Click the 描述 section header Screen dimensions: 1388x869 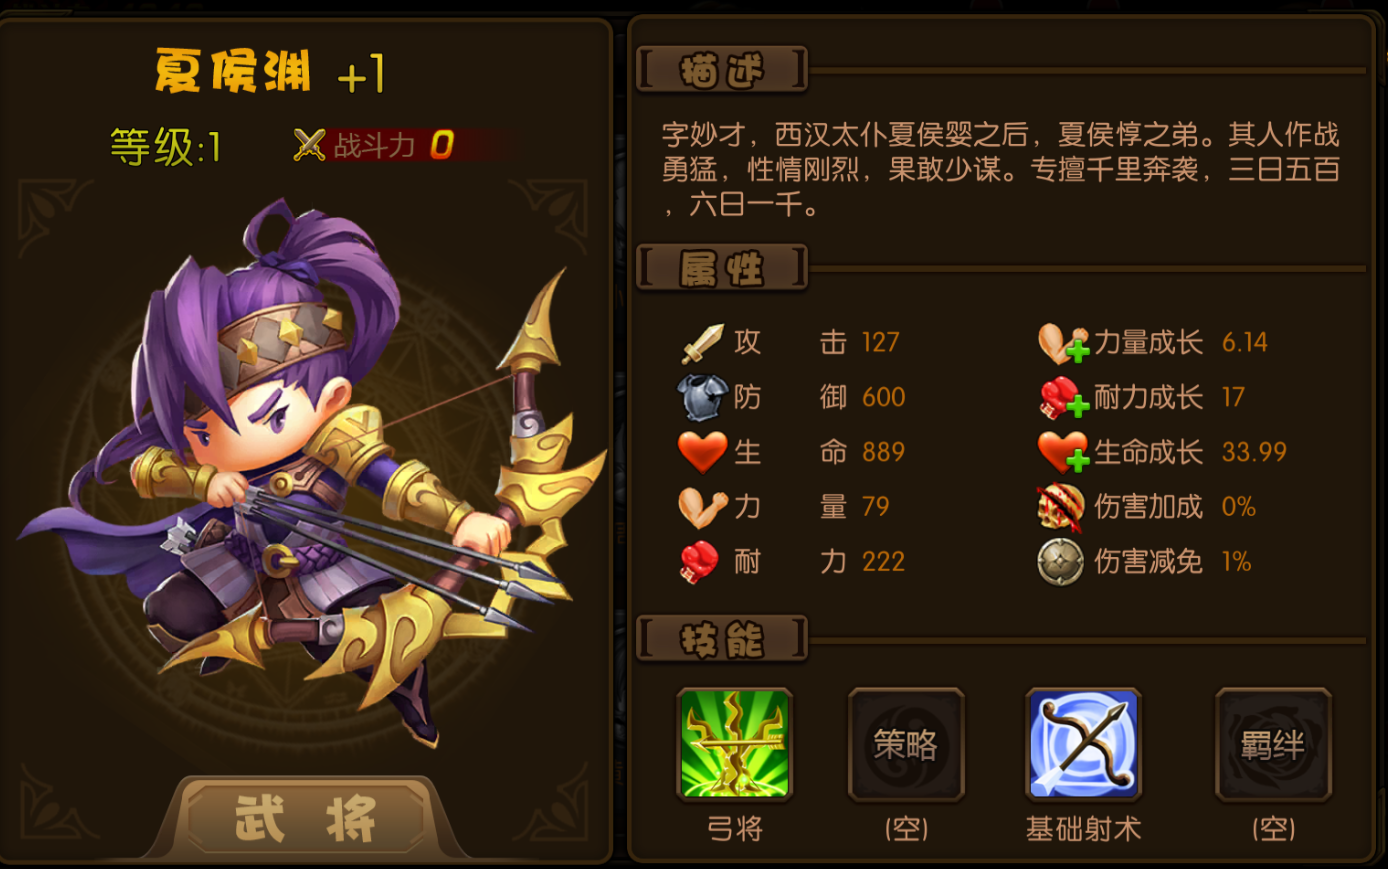[722, 71]
